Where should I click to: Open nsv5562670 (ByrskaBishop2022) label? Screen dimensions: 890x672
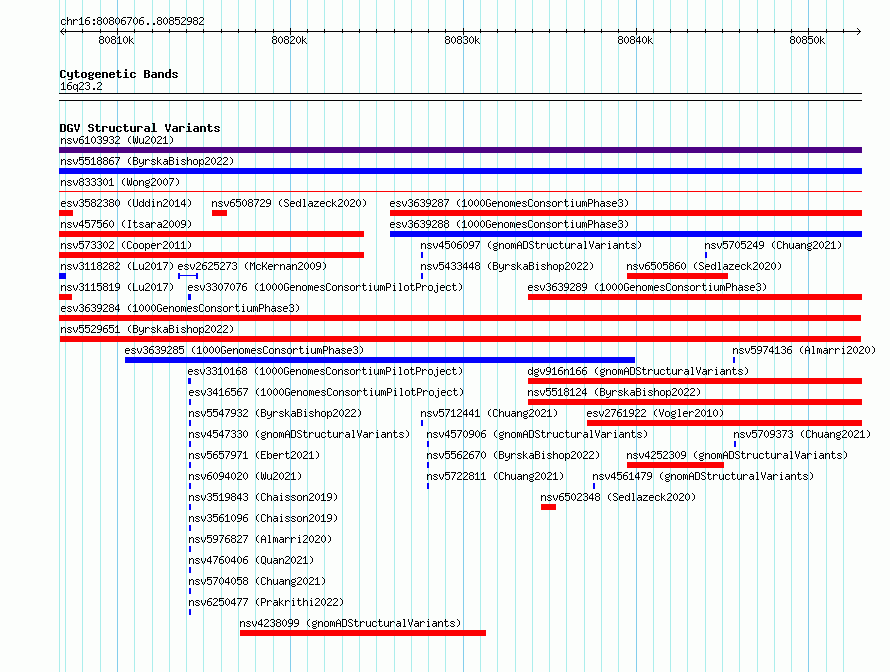pos(513,455)
